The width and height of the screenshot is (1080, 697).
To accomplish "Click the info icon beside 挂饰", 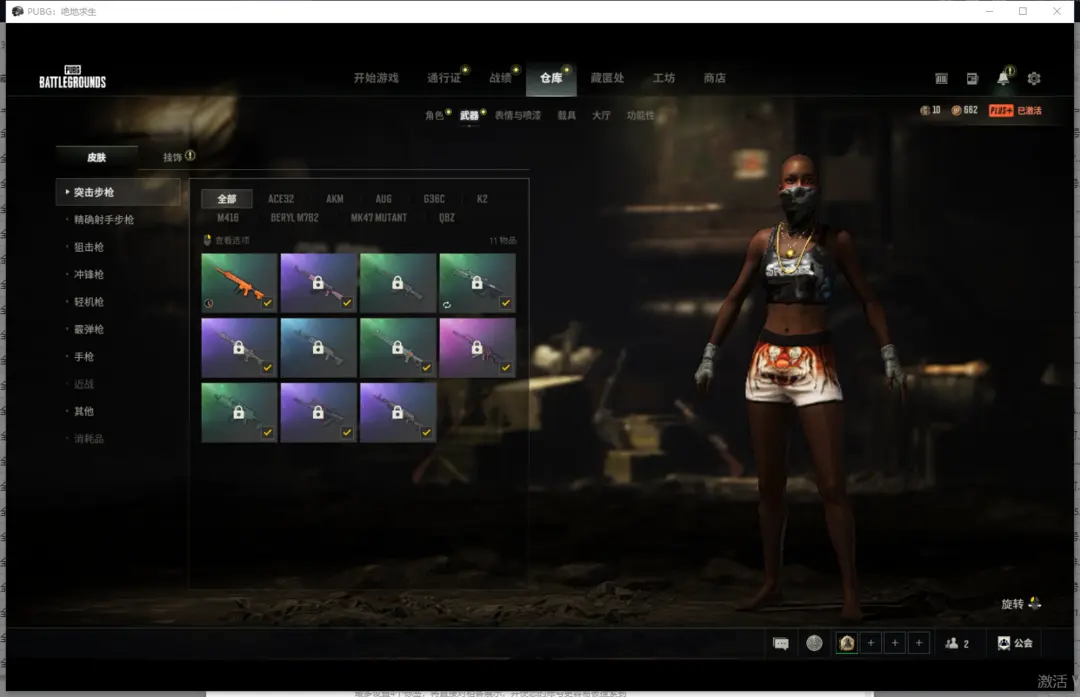I will (x=190, y=156).
